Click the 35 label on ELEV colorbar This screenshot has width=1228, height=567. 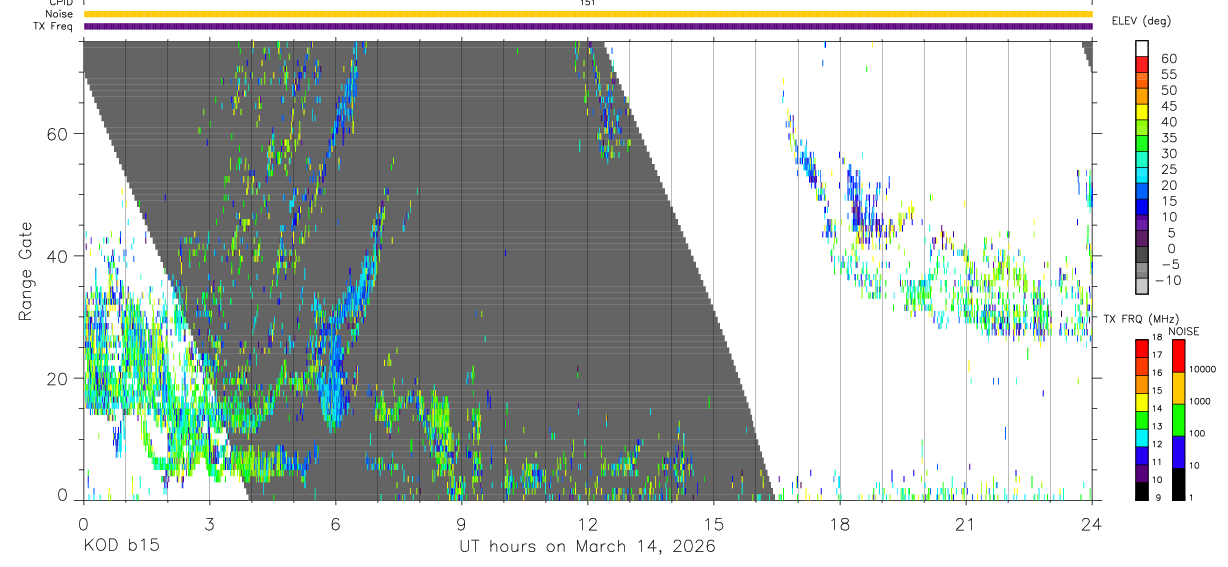point(1168,137)
